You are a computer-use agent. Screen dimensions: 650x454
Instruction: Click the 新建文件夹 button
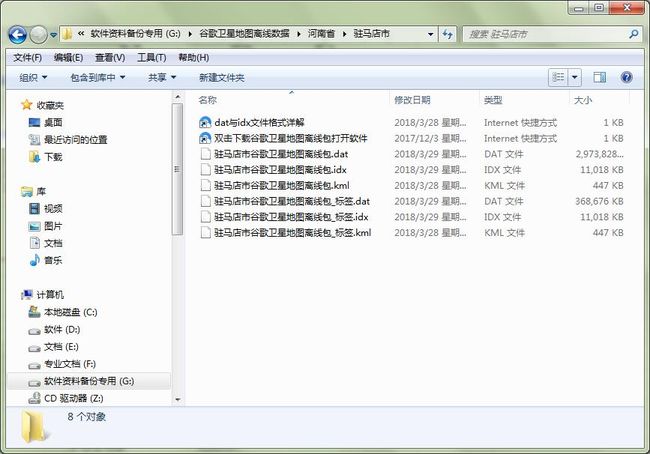[x=222, y=78]
